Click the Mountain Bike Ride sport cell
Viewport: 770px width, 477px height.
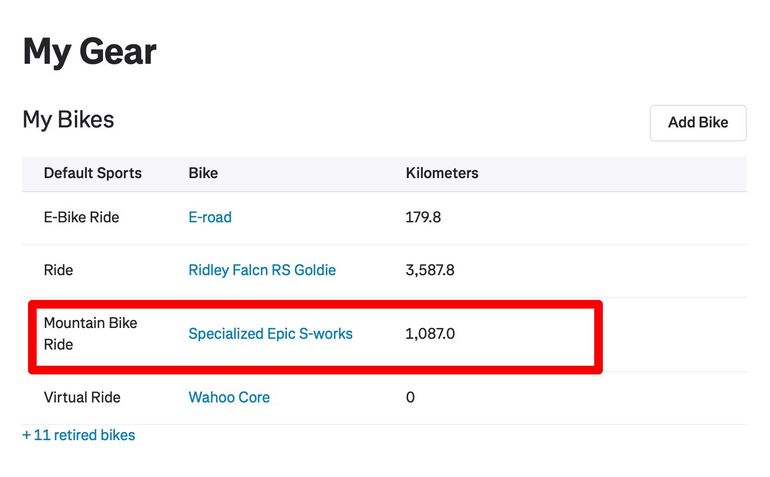[x=90, y=334]
